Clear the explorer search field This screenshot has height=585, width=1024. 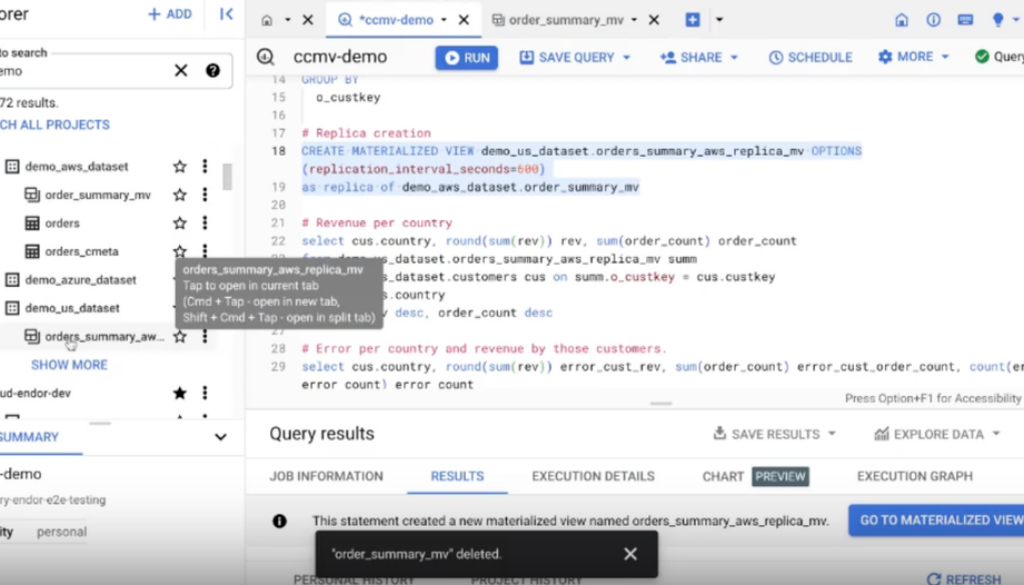(x=181, y=70)
